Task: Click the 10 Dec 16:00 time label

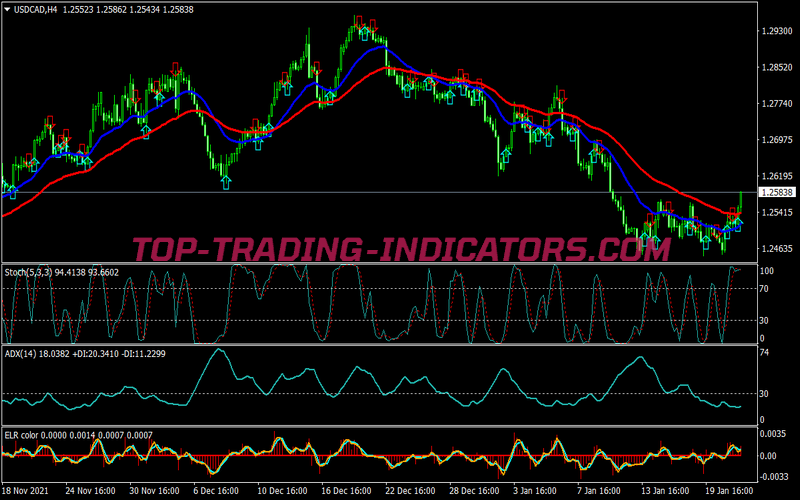Action: point(282,491)
